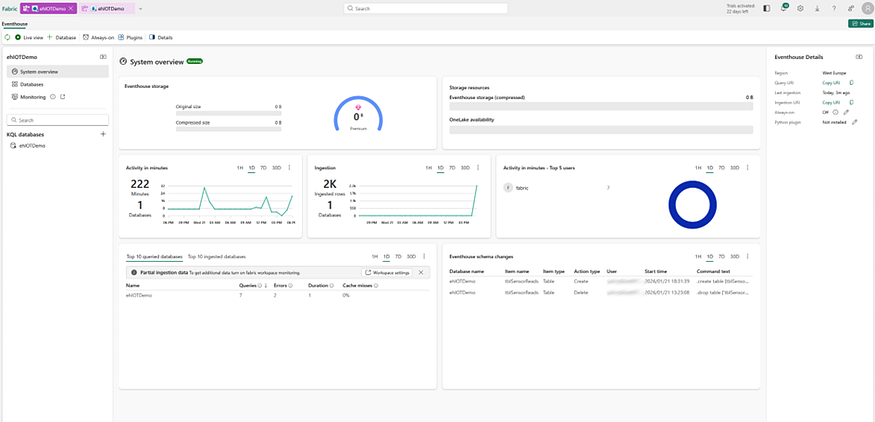Screen dimensions: 875x422
Task: Open more options for Top 5 users card
Action: pos(747,167)
